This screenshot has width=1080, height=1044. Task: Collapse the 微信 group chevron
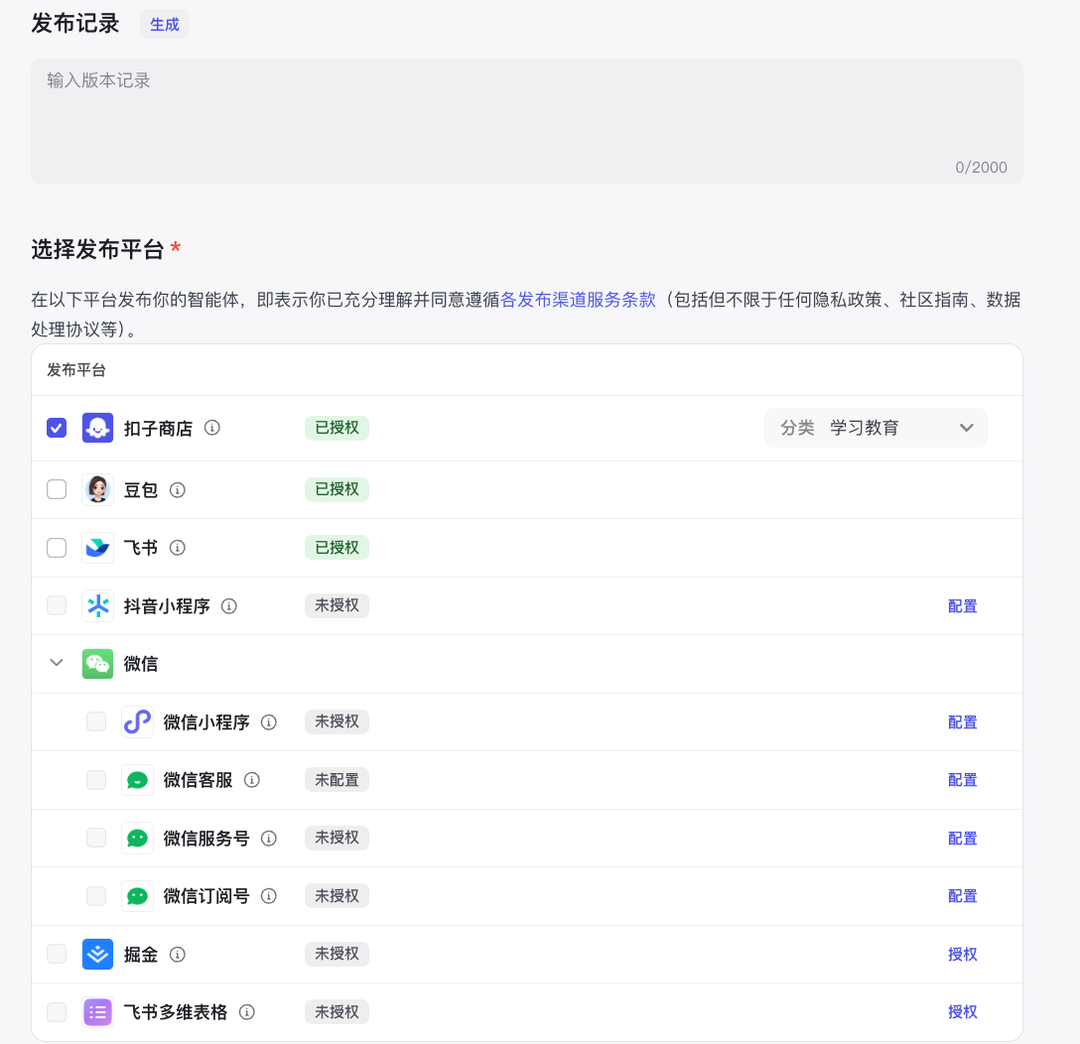pyautogui.click(x=56, y=663)
